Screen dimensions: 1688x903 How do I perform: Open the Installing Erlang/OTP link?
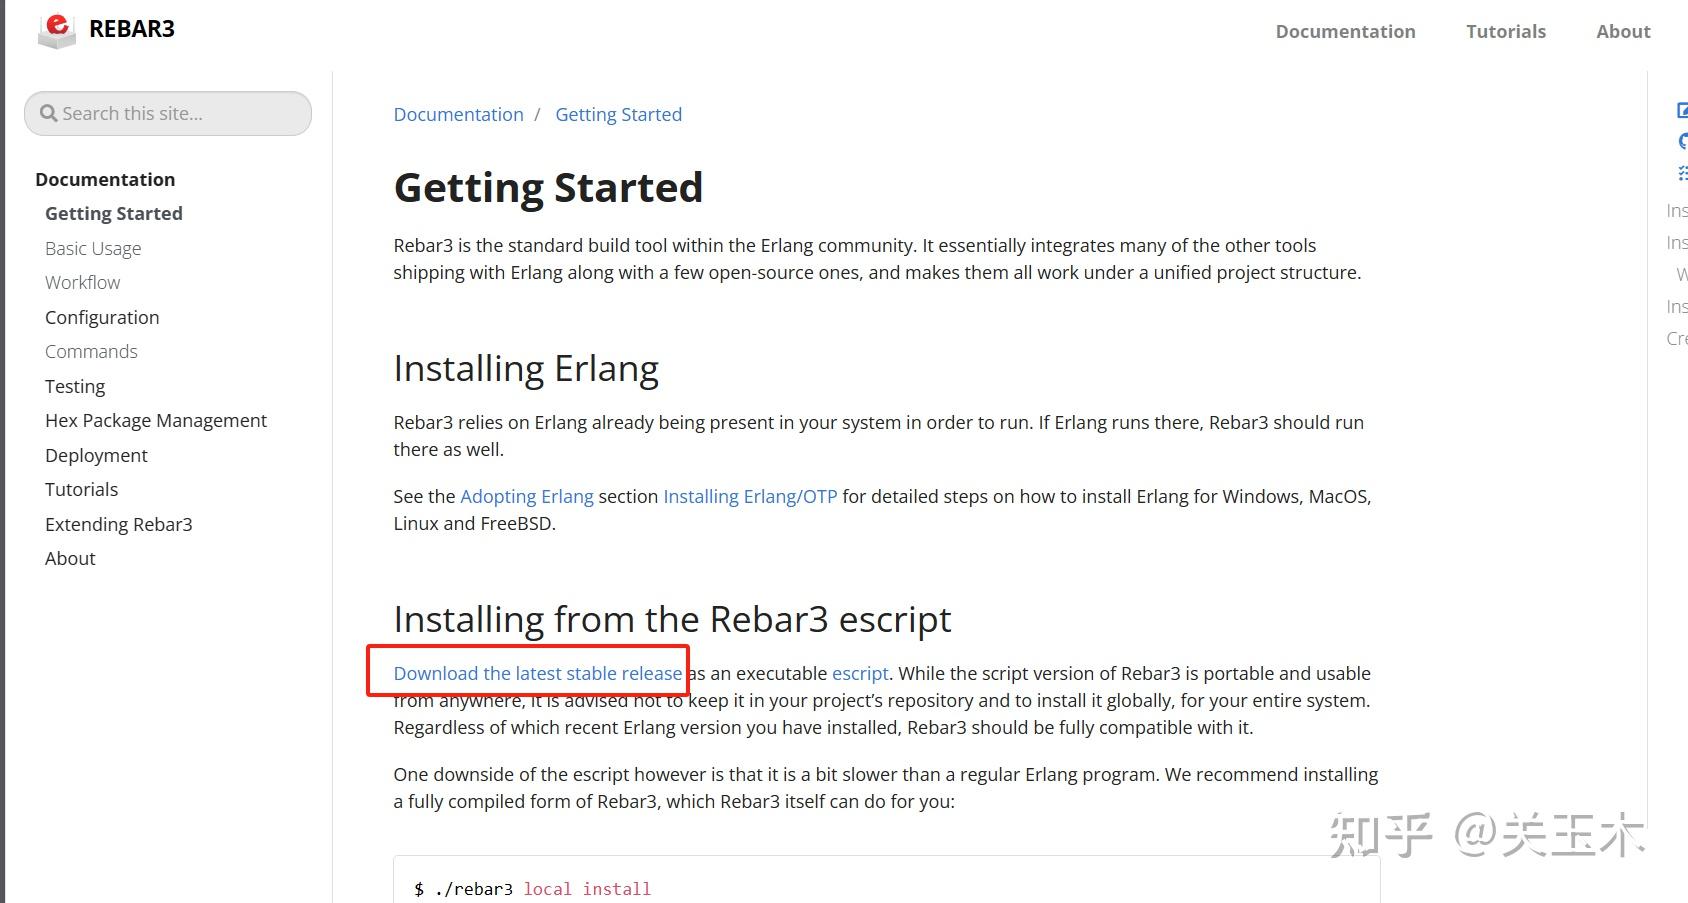pyautogui.click(x=750, y=496)
